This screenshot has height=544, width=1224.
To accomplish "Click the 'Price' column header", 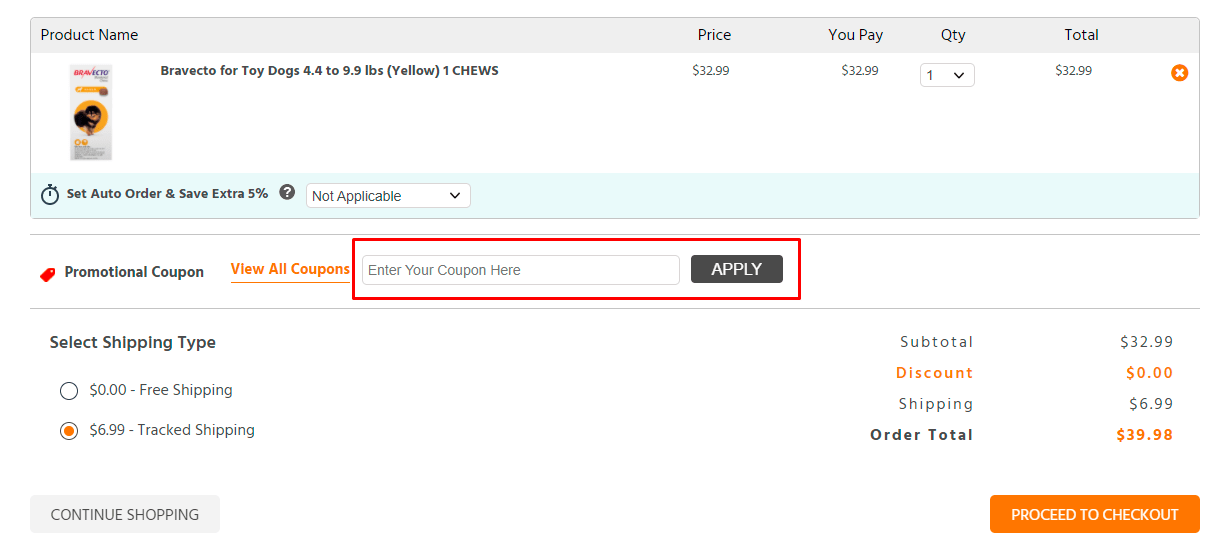I will point(714,35).
